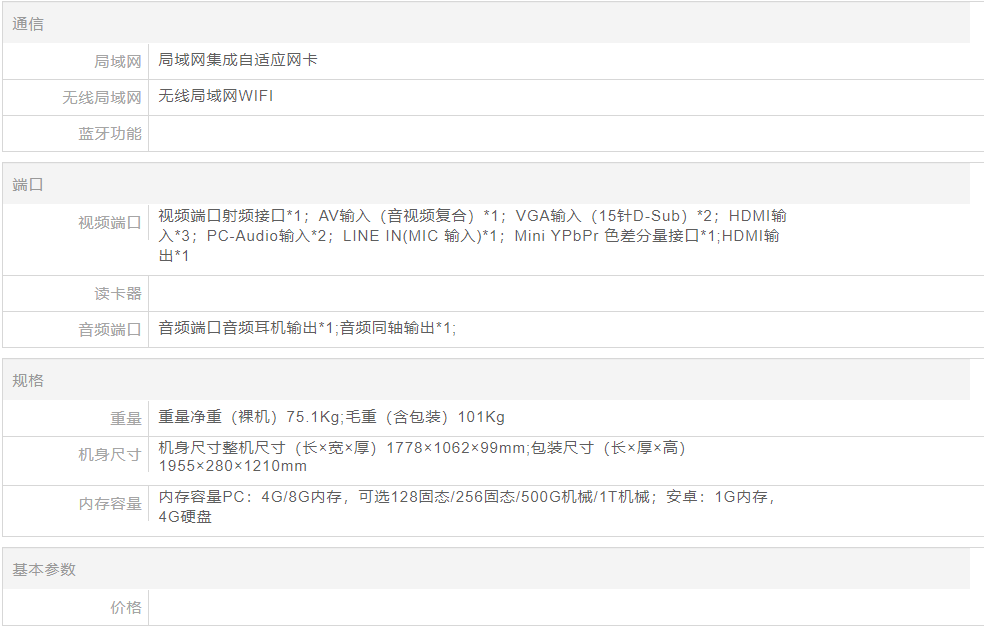
Task: Click the 端口 section header
Action: click(28, 185)
